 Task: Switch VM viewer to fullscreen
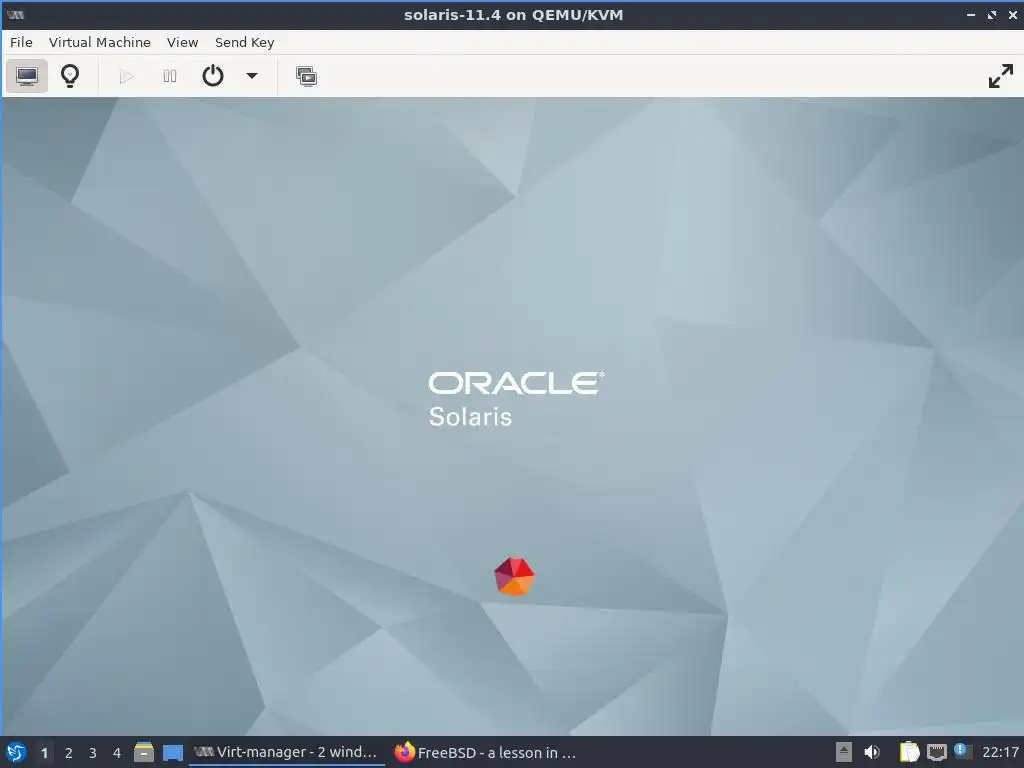pyautogui.click(x=1000, y=76)
